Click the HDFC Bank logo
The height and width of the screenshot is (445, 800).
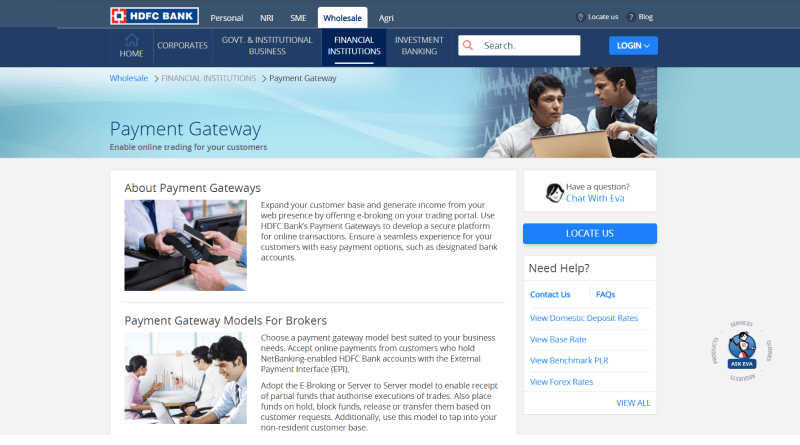[x=154, y=16]
